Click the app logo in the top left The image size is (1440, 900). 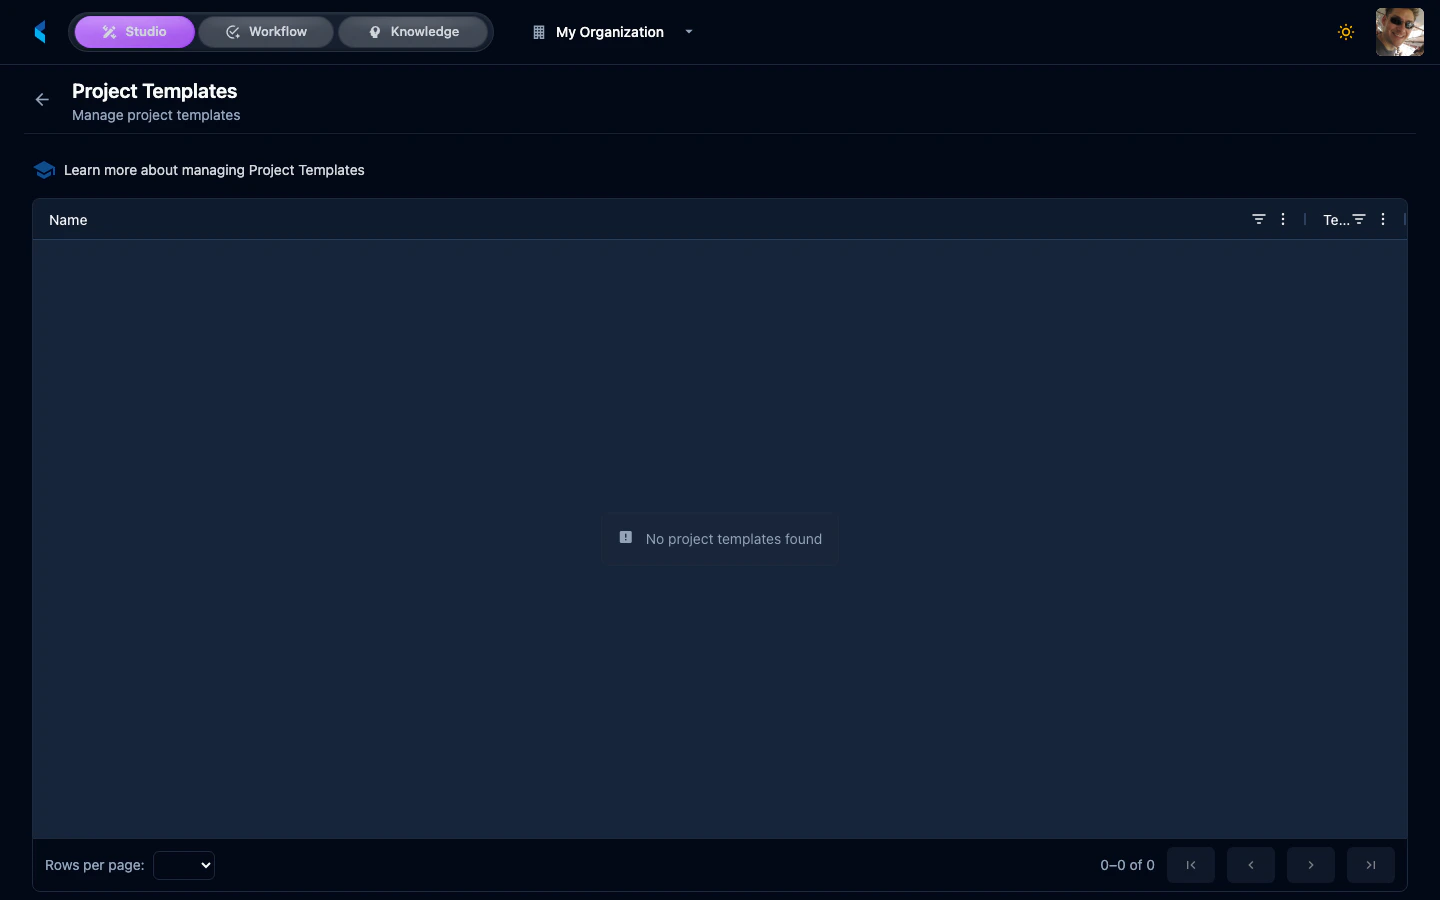pos(40,31)
